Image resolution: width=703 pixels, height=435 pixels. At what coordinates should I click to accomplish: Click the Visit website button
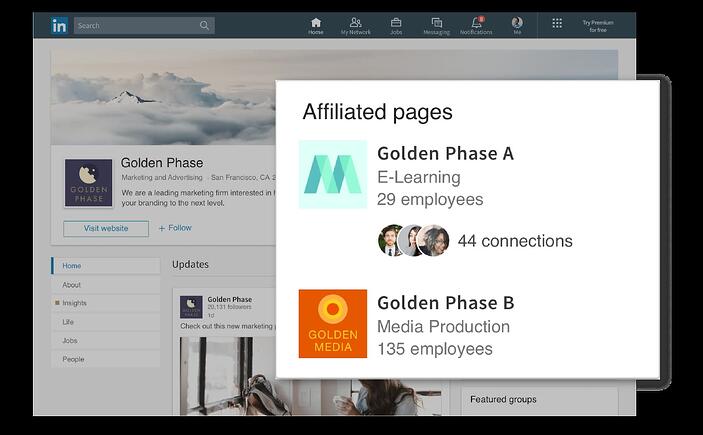pyautogui.click(x=105, y=228)
